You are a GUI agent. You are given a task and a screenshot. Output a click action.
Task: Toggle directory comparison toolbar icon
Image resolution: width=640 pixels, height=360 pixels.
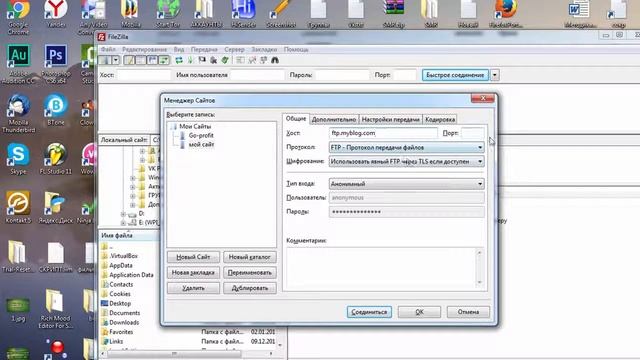(x=252, y=60)
